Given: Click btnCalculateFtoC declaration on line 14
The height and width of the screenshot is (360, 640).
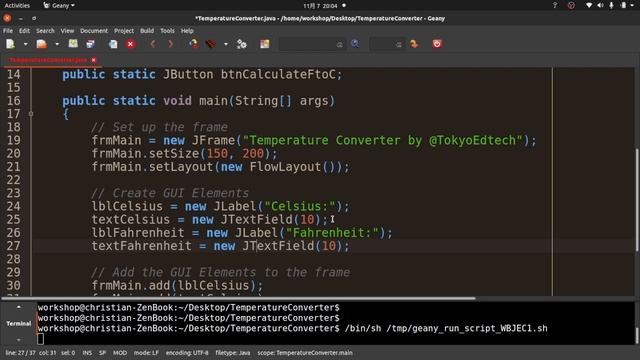Looking at the screenshot, I should point(278,74).
